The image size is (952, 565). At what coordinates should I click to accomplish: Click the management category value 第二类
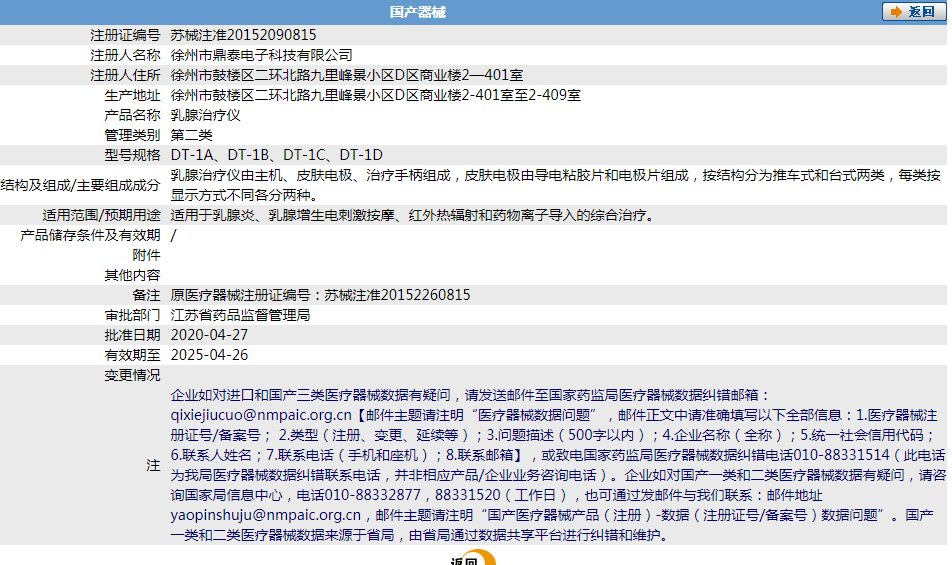(x=192, y=135)
